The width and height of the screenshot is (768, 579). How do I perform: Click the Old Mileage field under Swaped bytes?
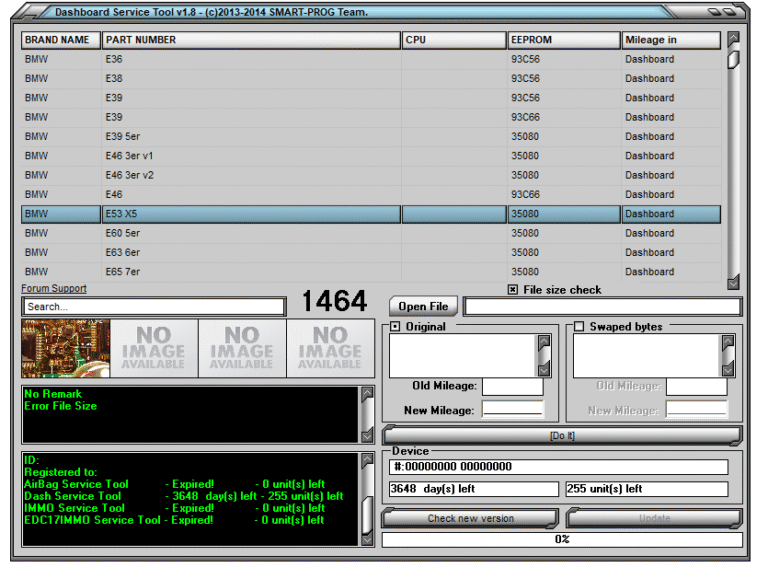[x=696, y=386]
